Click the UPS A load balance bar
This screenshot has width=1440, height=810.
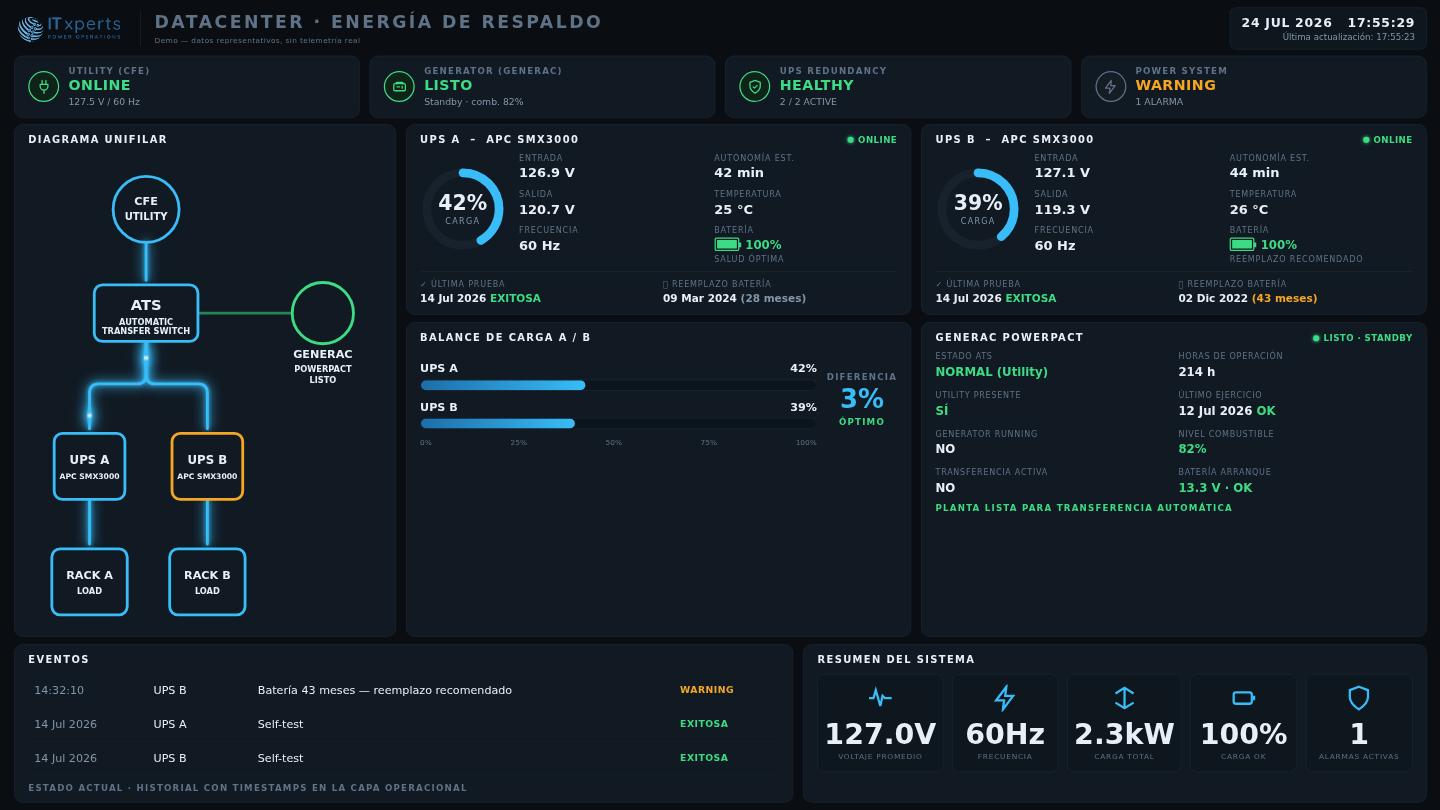click(618, 385)
